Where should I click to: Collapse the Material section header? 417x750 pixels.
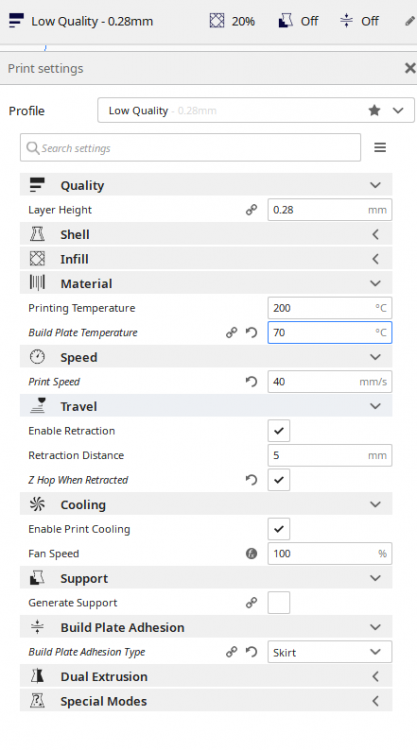tap(206, 284)
